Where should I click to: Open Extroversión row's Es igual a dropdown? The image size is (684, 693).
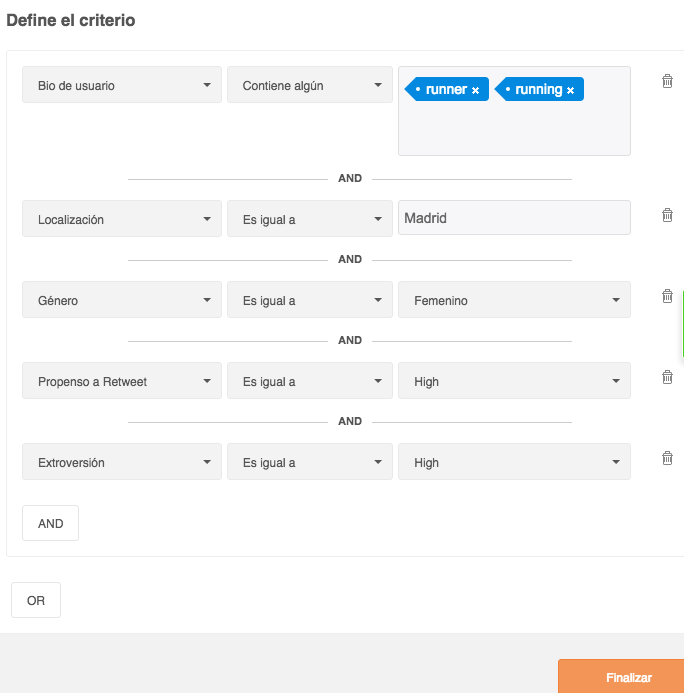[310, 461]
